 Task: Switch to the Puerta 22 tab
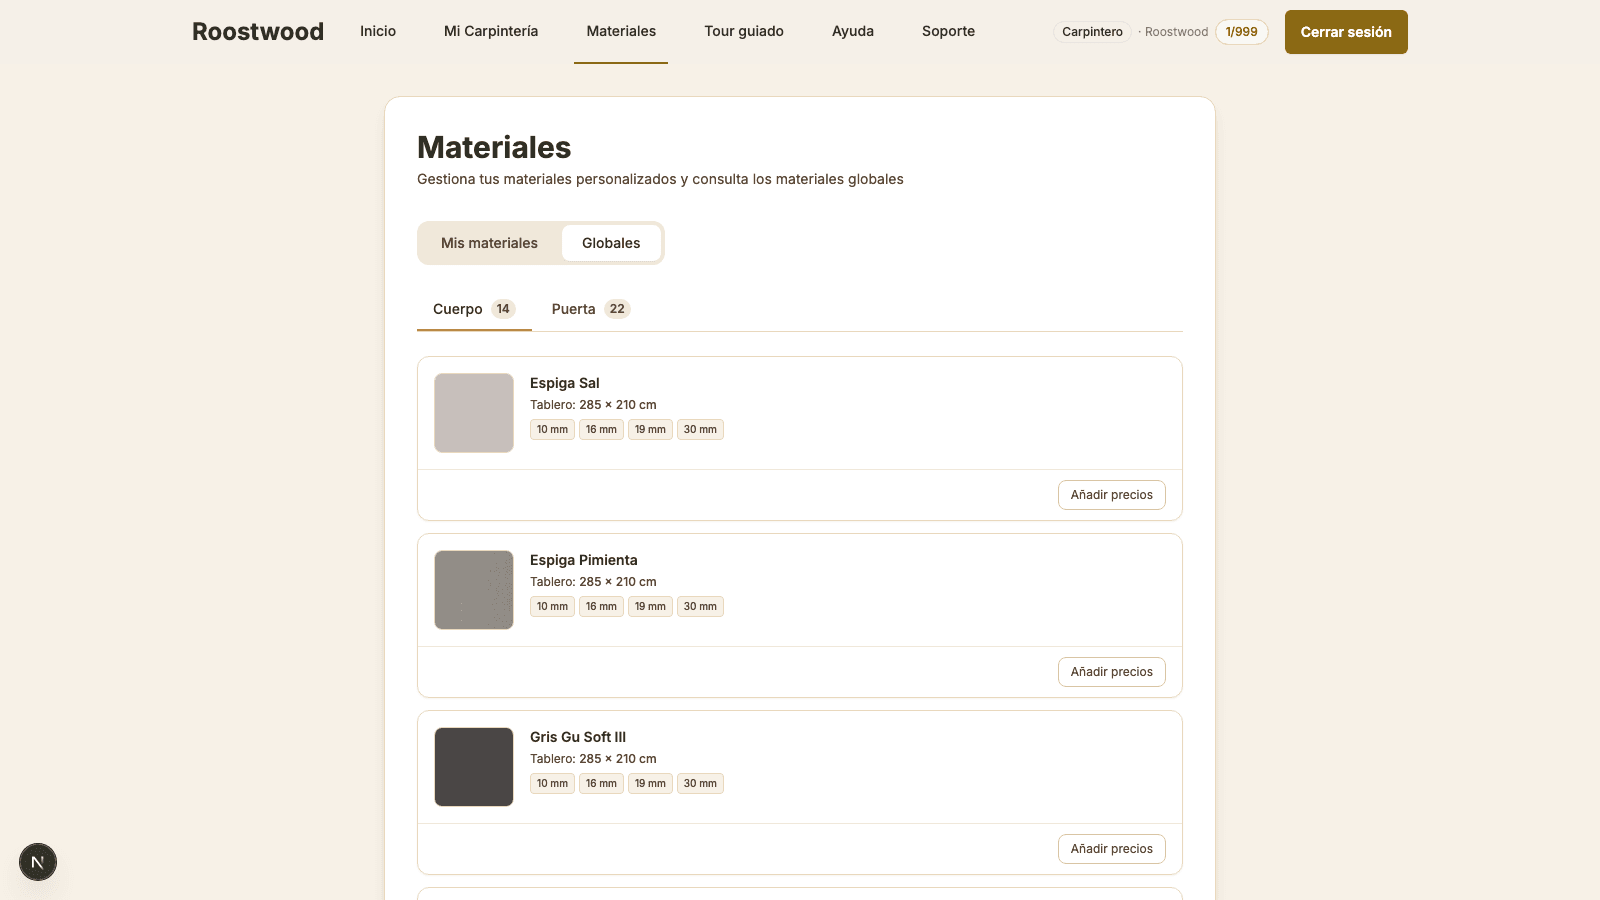coord(591,309)
